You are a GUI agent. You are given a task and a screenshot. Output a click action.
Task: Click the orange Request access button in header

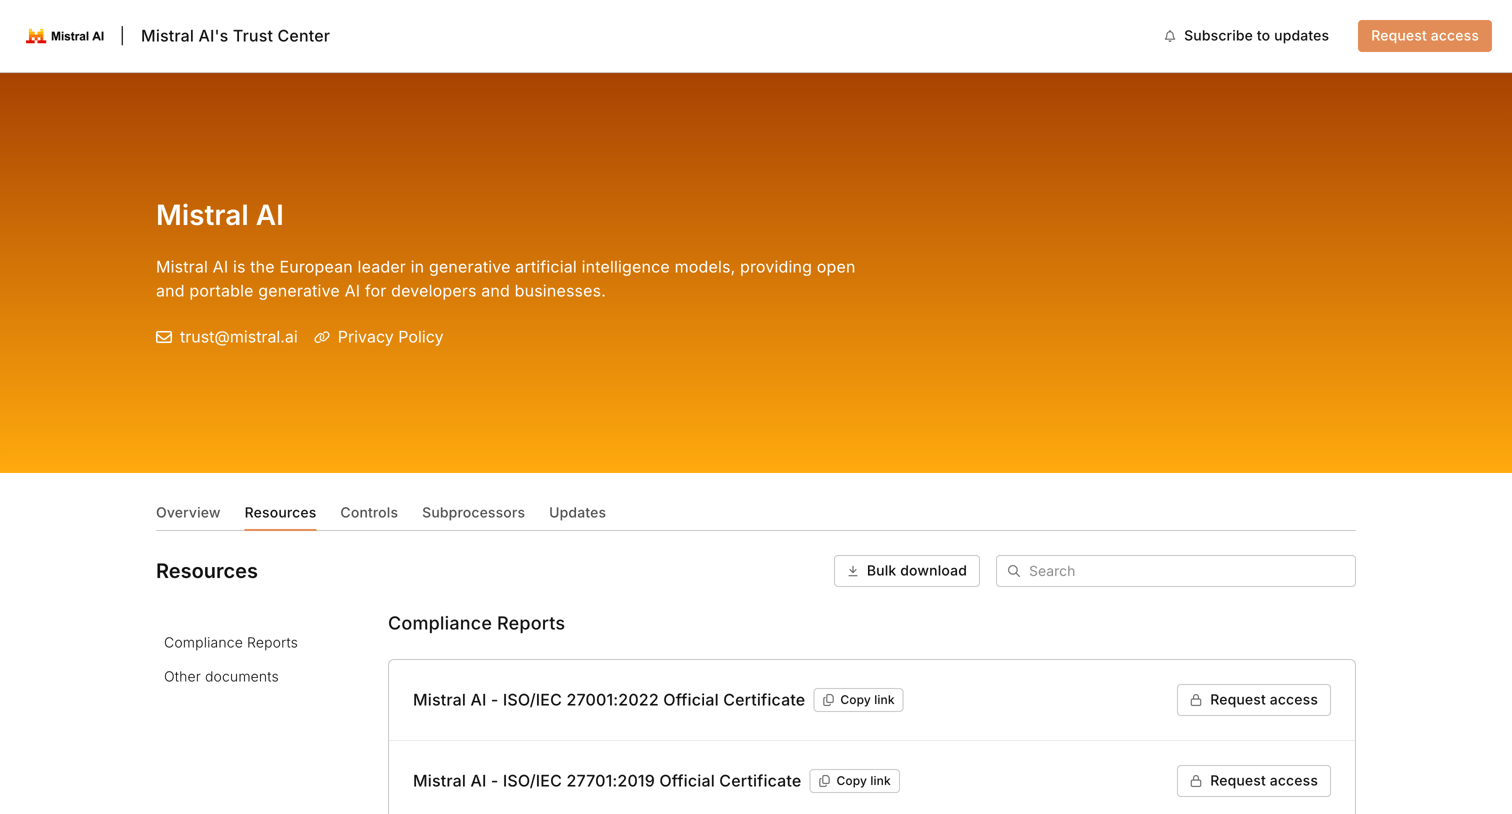point(1424,36)
